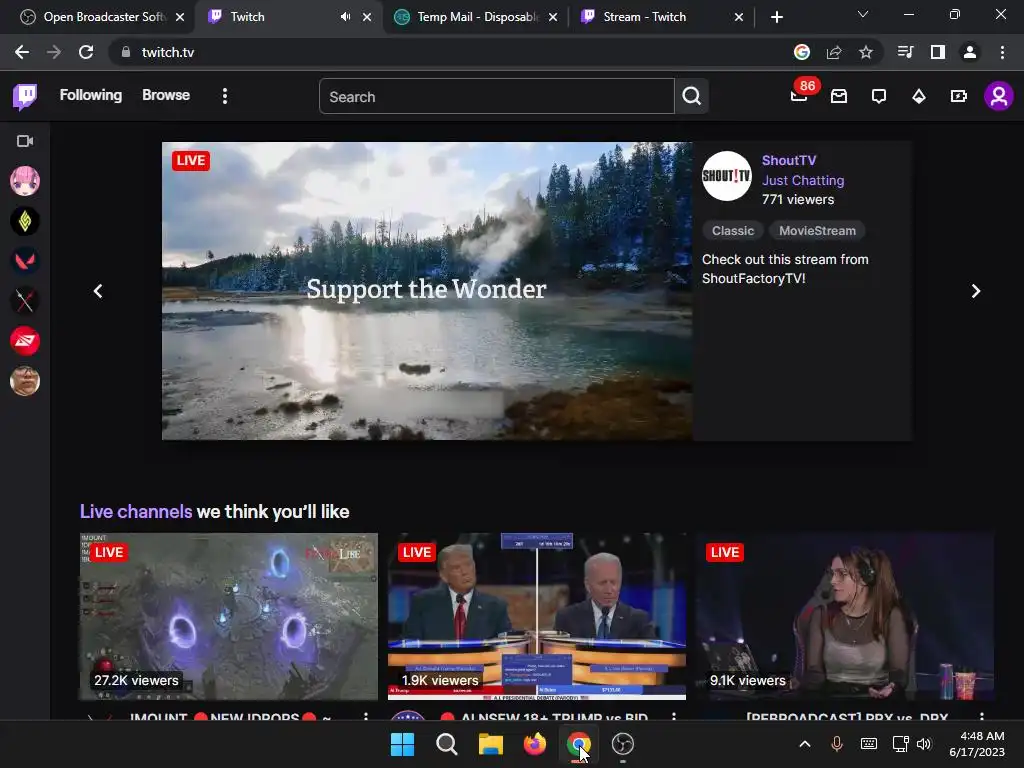
Task: Open the Live channels link
Action: 136,511
